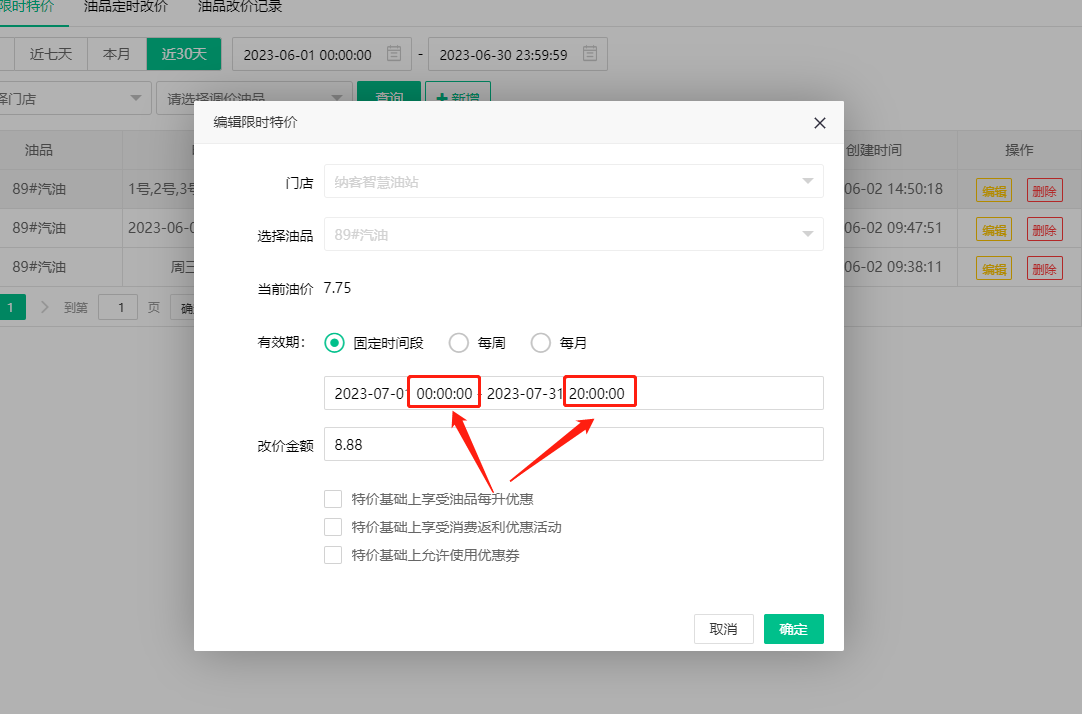This screenshot has height=714, width=1082.
Task: Tick 特价基础上享受消费返利优惠活动 checkbox
Action: tap(333, 527)
